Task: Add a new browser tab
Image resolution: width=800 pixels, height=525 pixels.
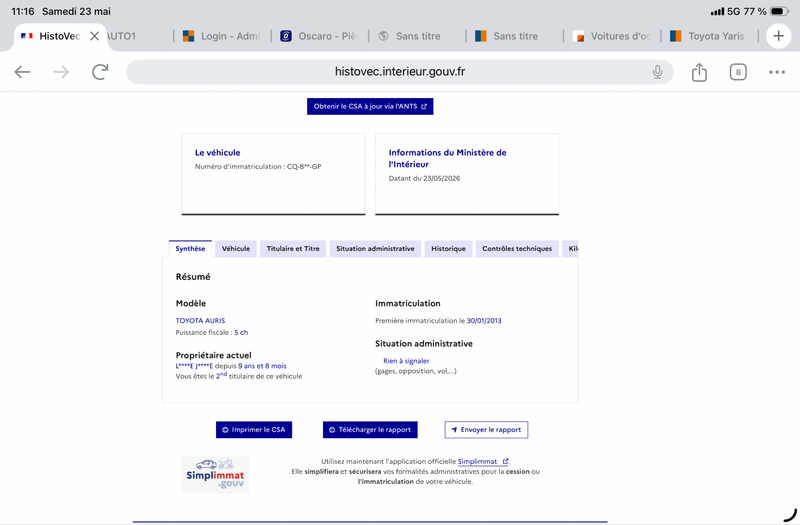Action: coord(778,36)
